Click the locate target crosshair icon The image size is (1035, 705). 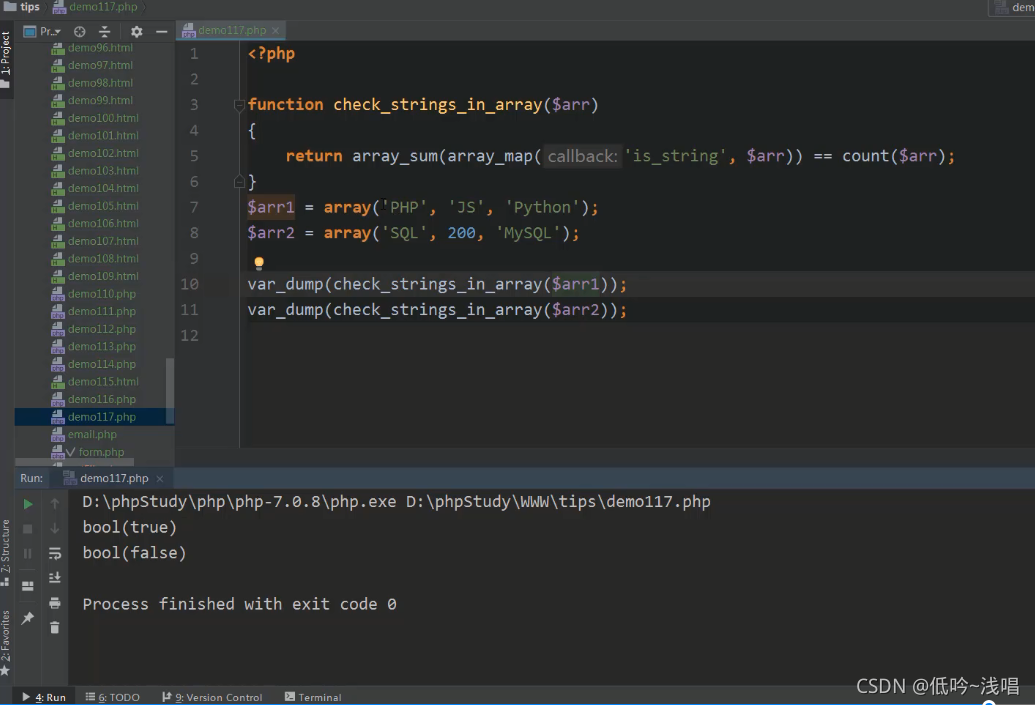tap(80, 32)
